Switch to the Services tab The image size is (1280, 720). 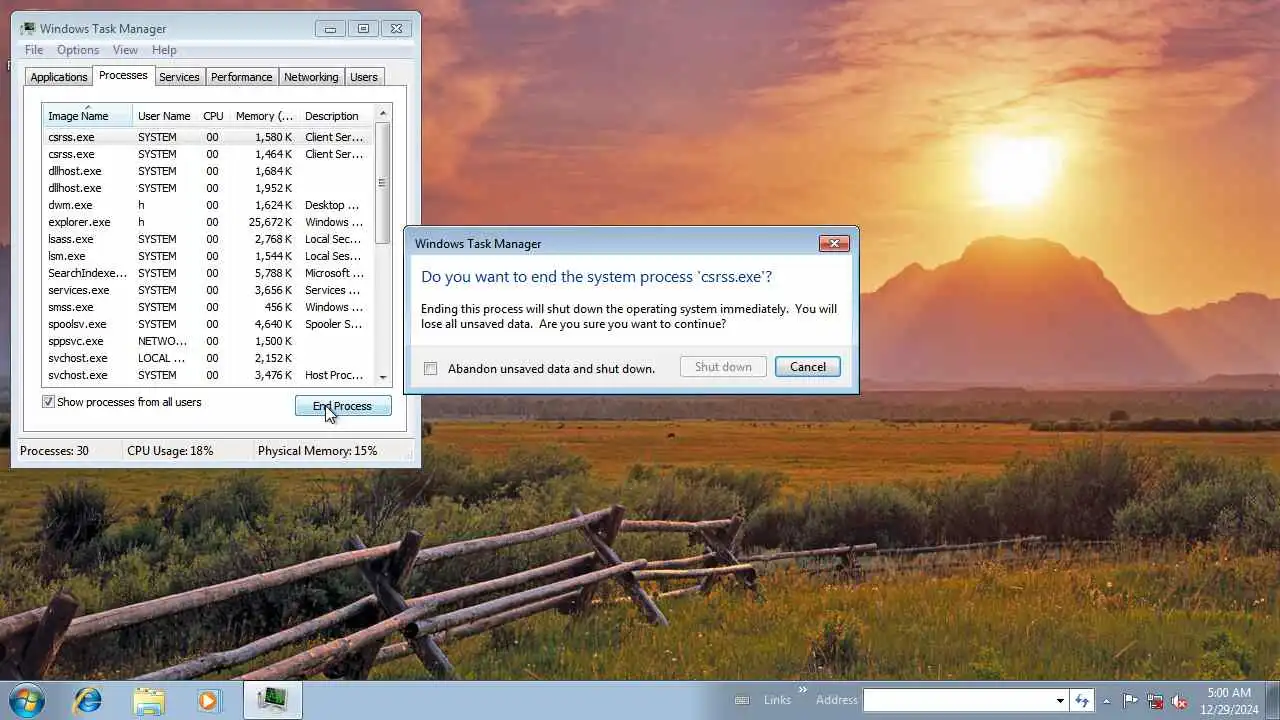[179, 77]
